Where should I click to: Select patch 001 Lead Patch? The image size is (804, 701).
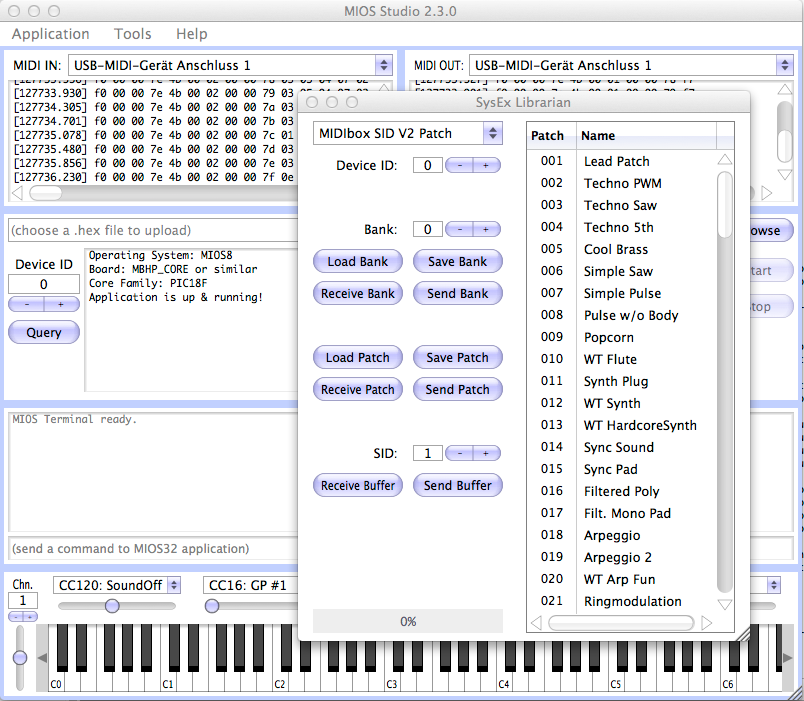click(x=621, y=161)
